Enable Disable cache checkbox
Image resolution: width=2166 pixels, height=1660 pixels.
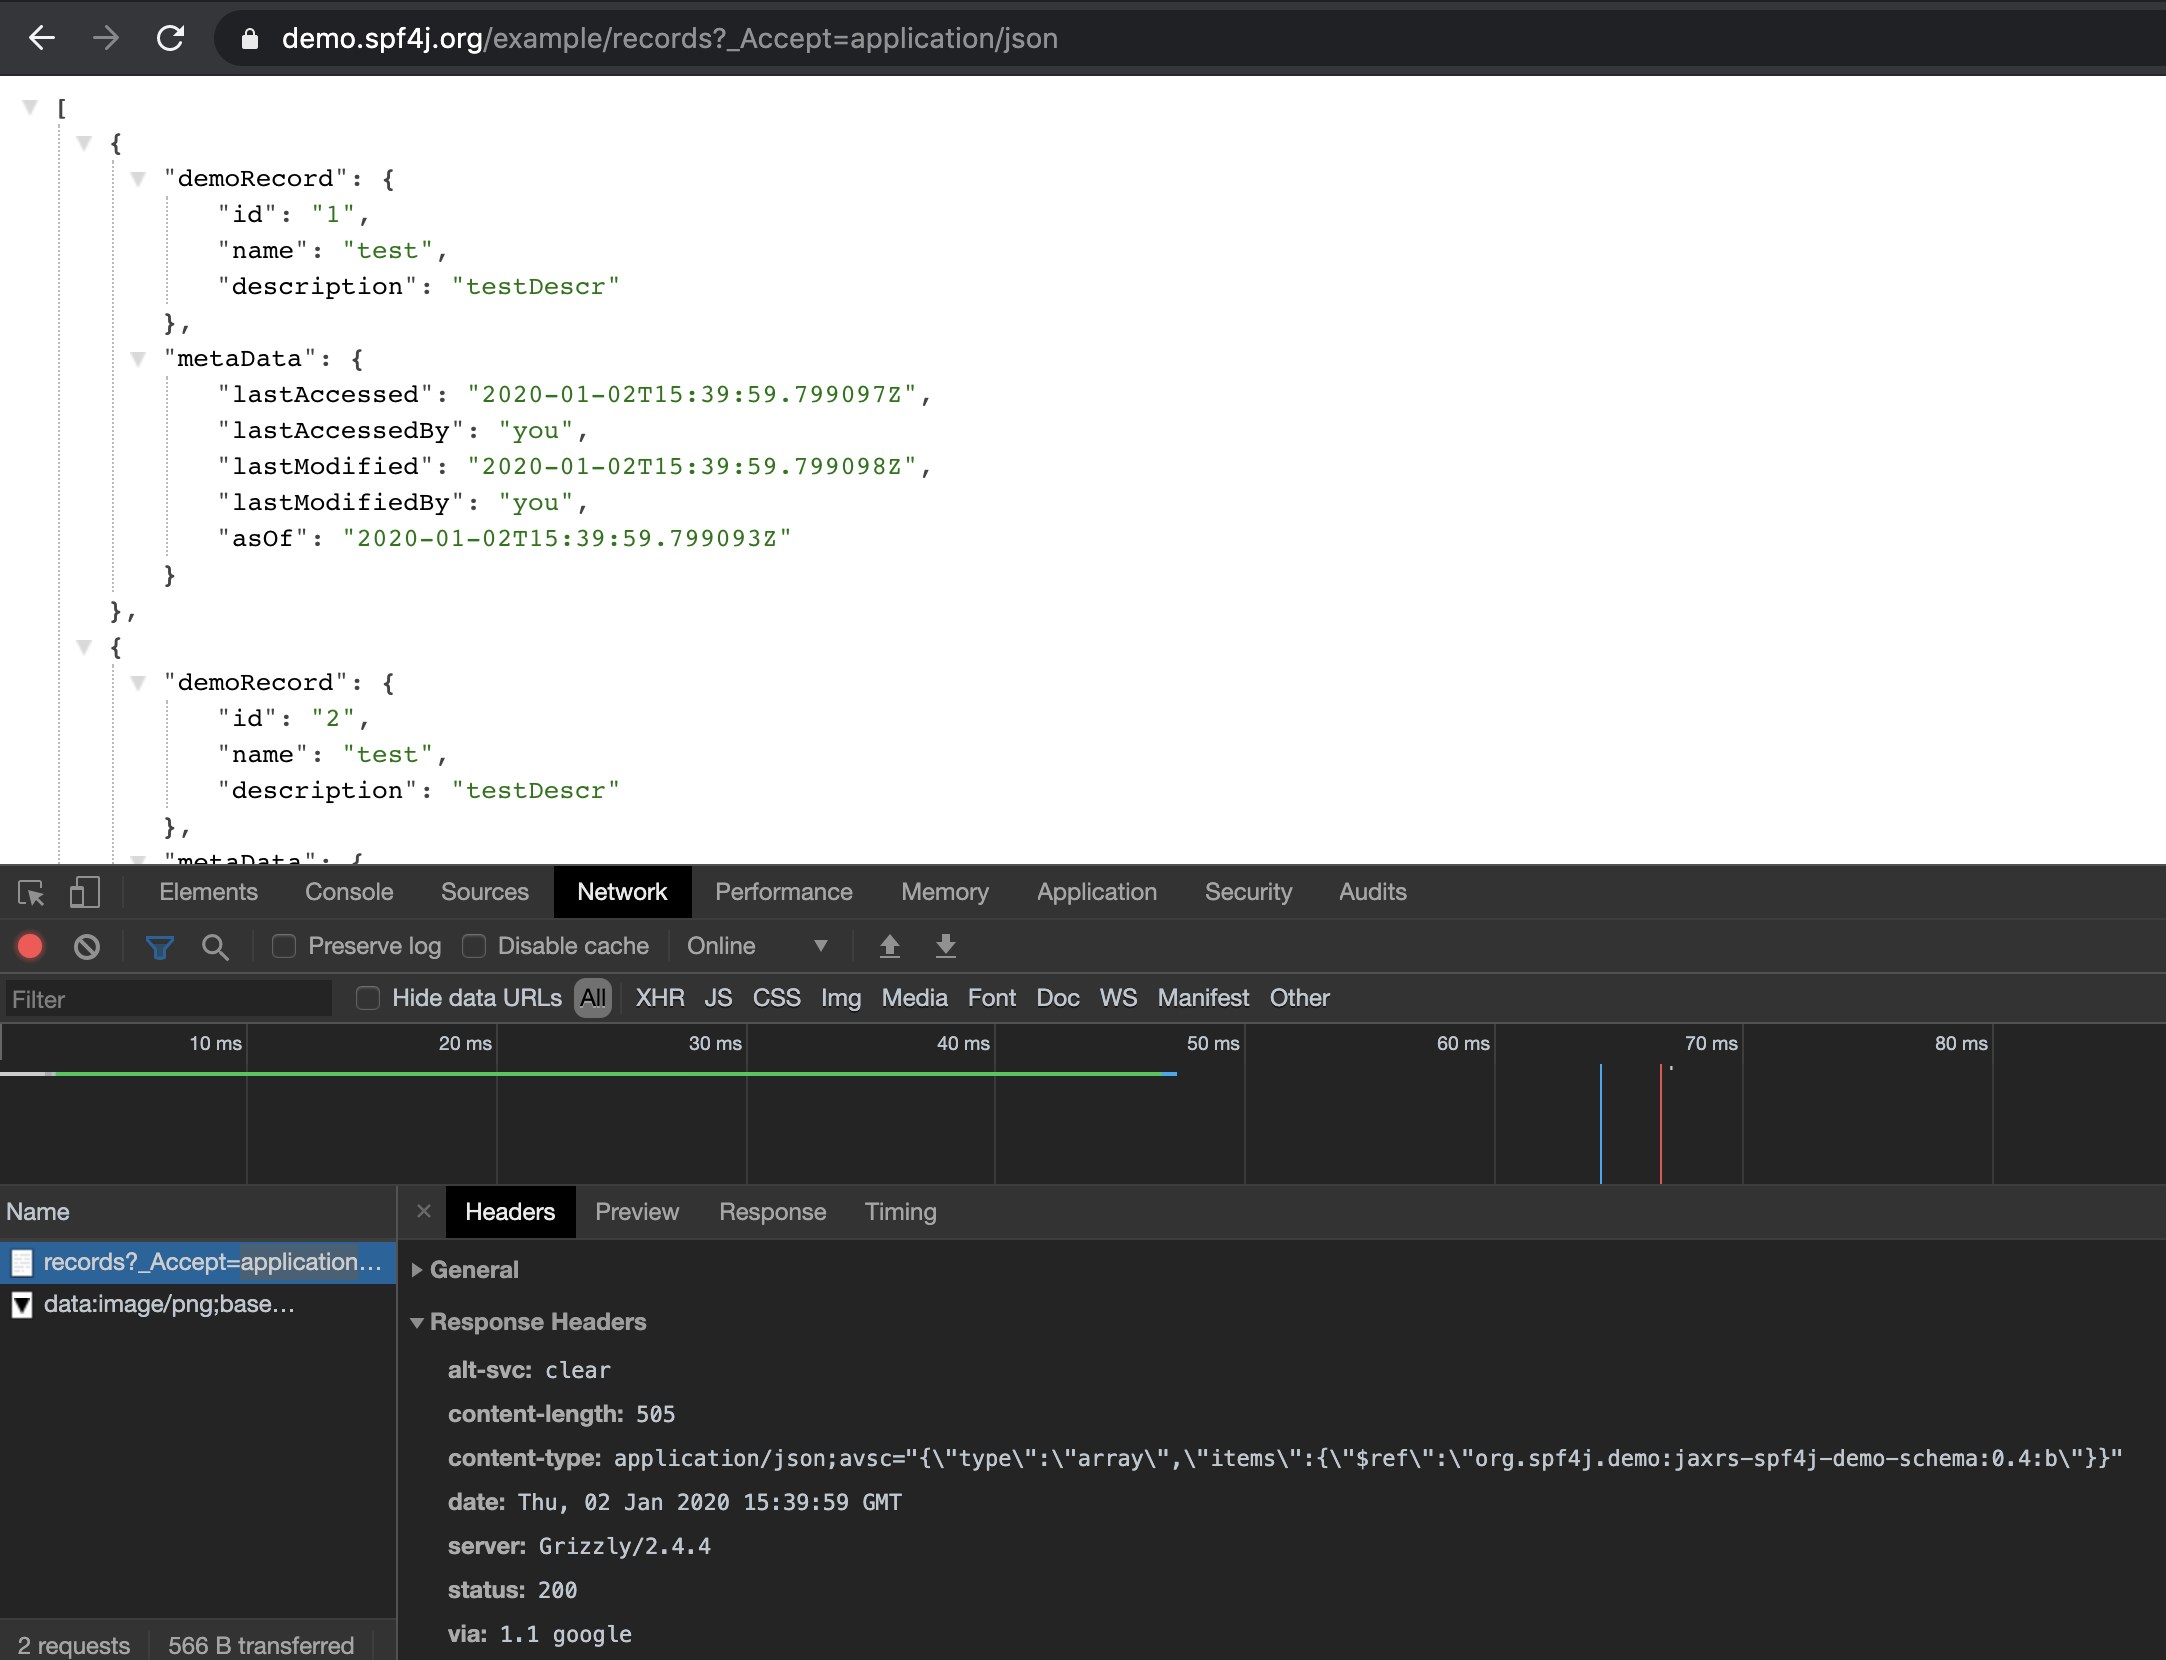click(x=474, y=946)
